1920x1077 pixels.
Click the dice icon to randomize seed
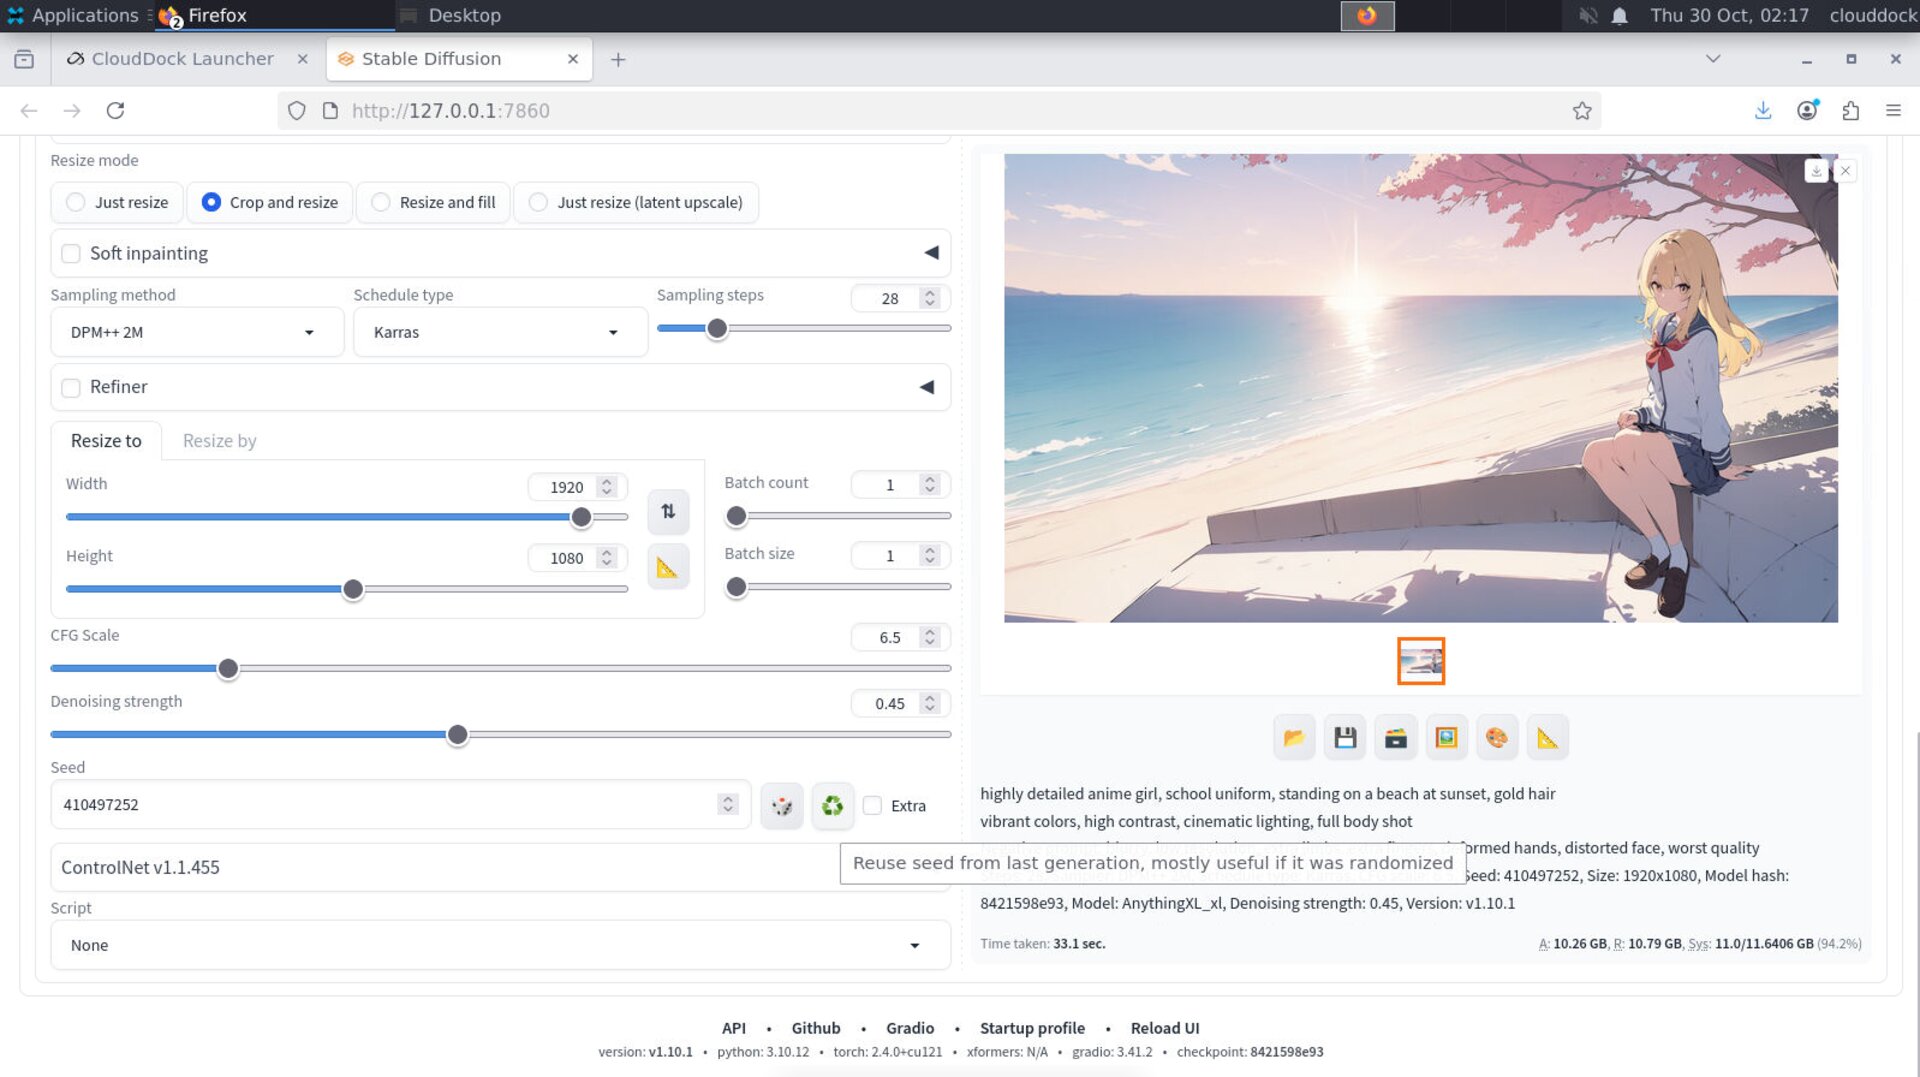[781, 806]
